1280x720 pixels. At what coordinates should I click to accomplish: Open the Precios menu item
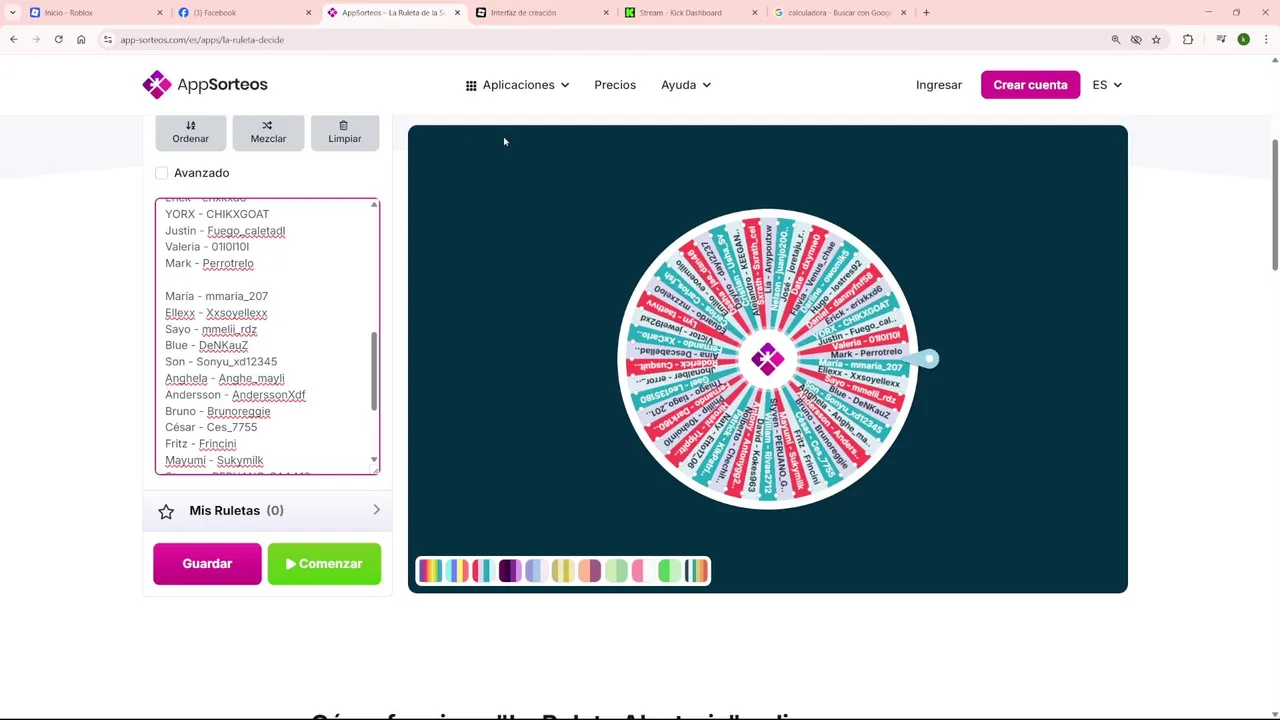[615, 85]
